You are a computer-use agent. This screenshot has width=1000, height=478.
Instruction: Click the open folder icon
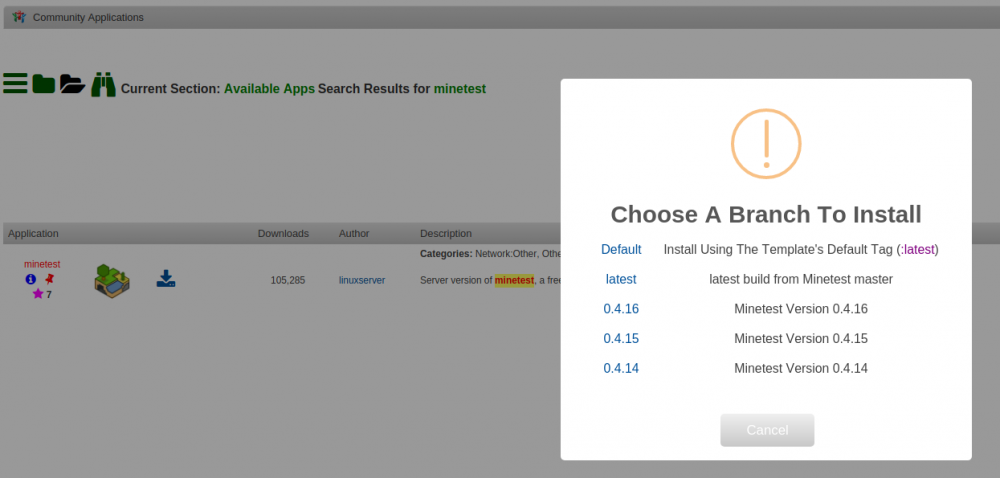pos(72,83)
